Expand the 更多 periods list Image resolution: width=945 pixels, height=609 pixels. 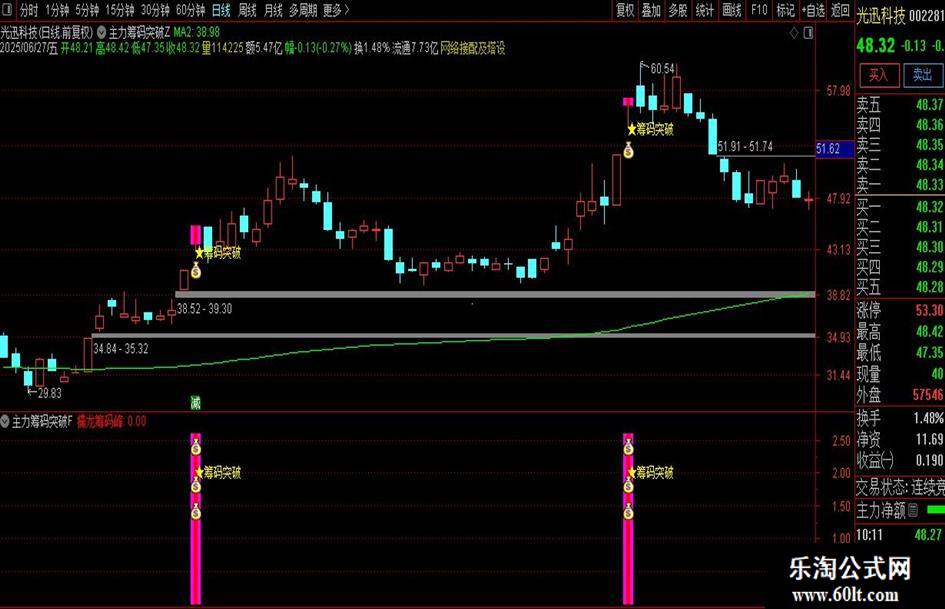pos(336,10)
